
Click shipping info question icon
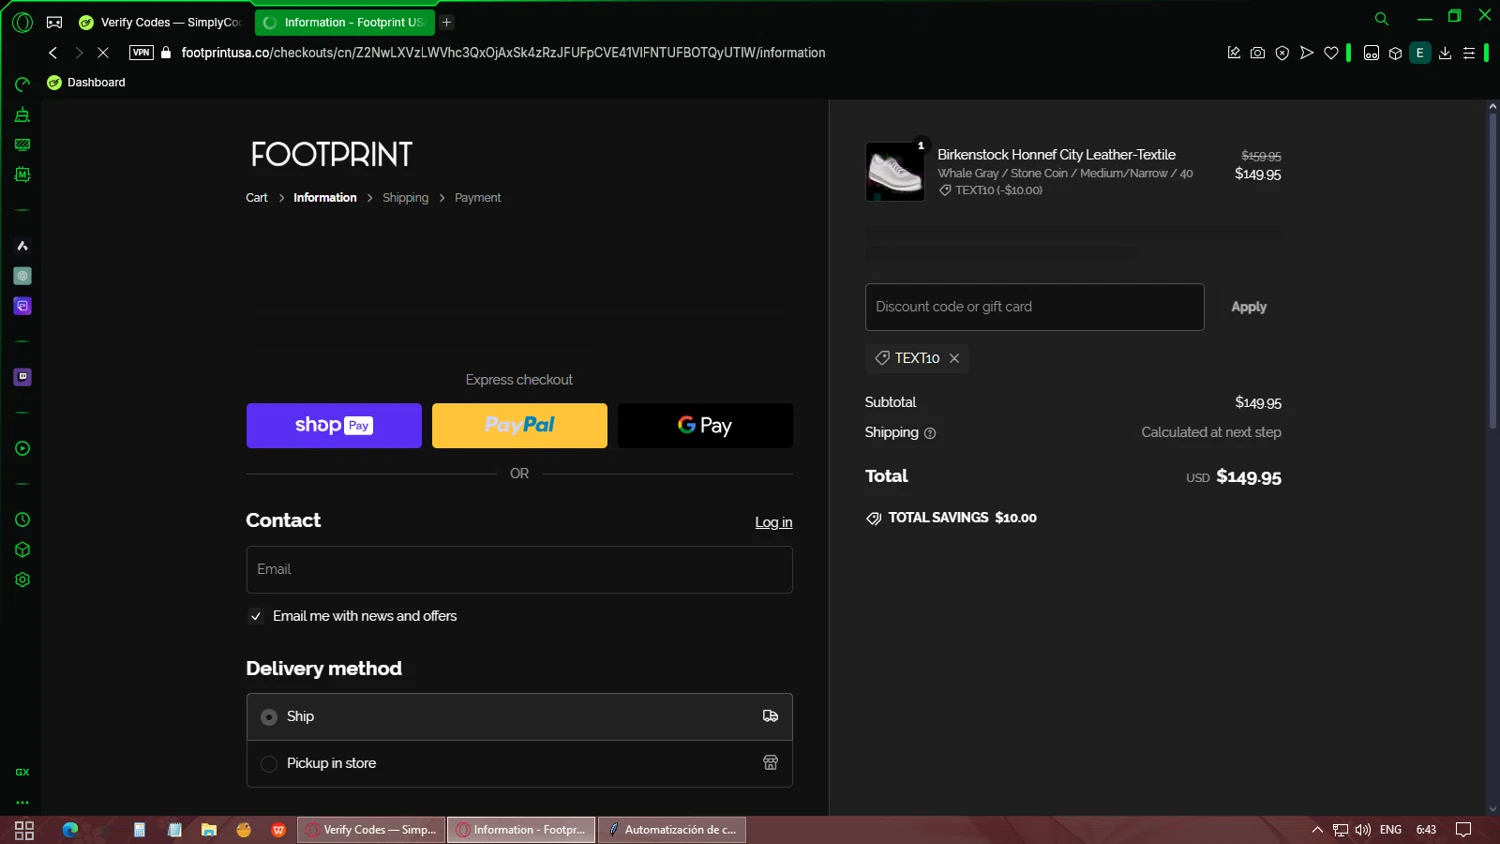tap(930, 433)
